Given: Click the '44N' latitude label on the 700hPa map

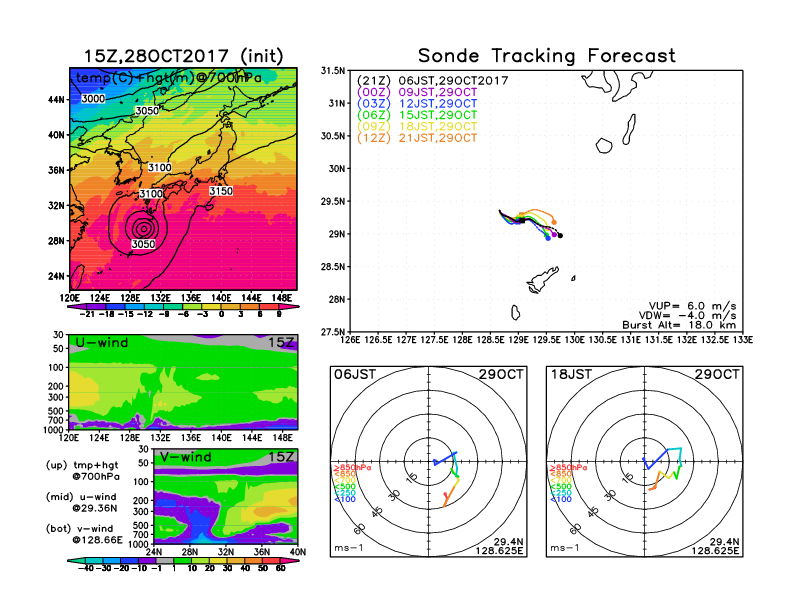Looking at the screenshot, I should 57,100.
